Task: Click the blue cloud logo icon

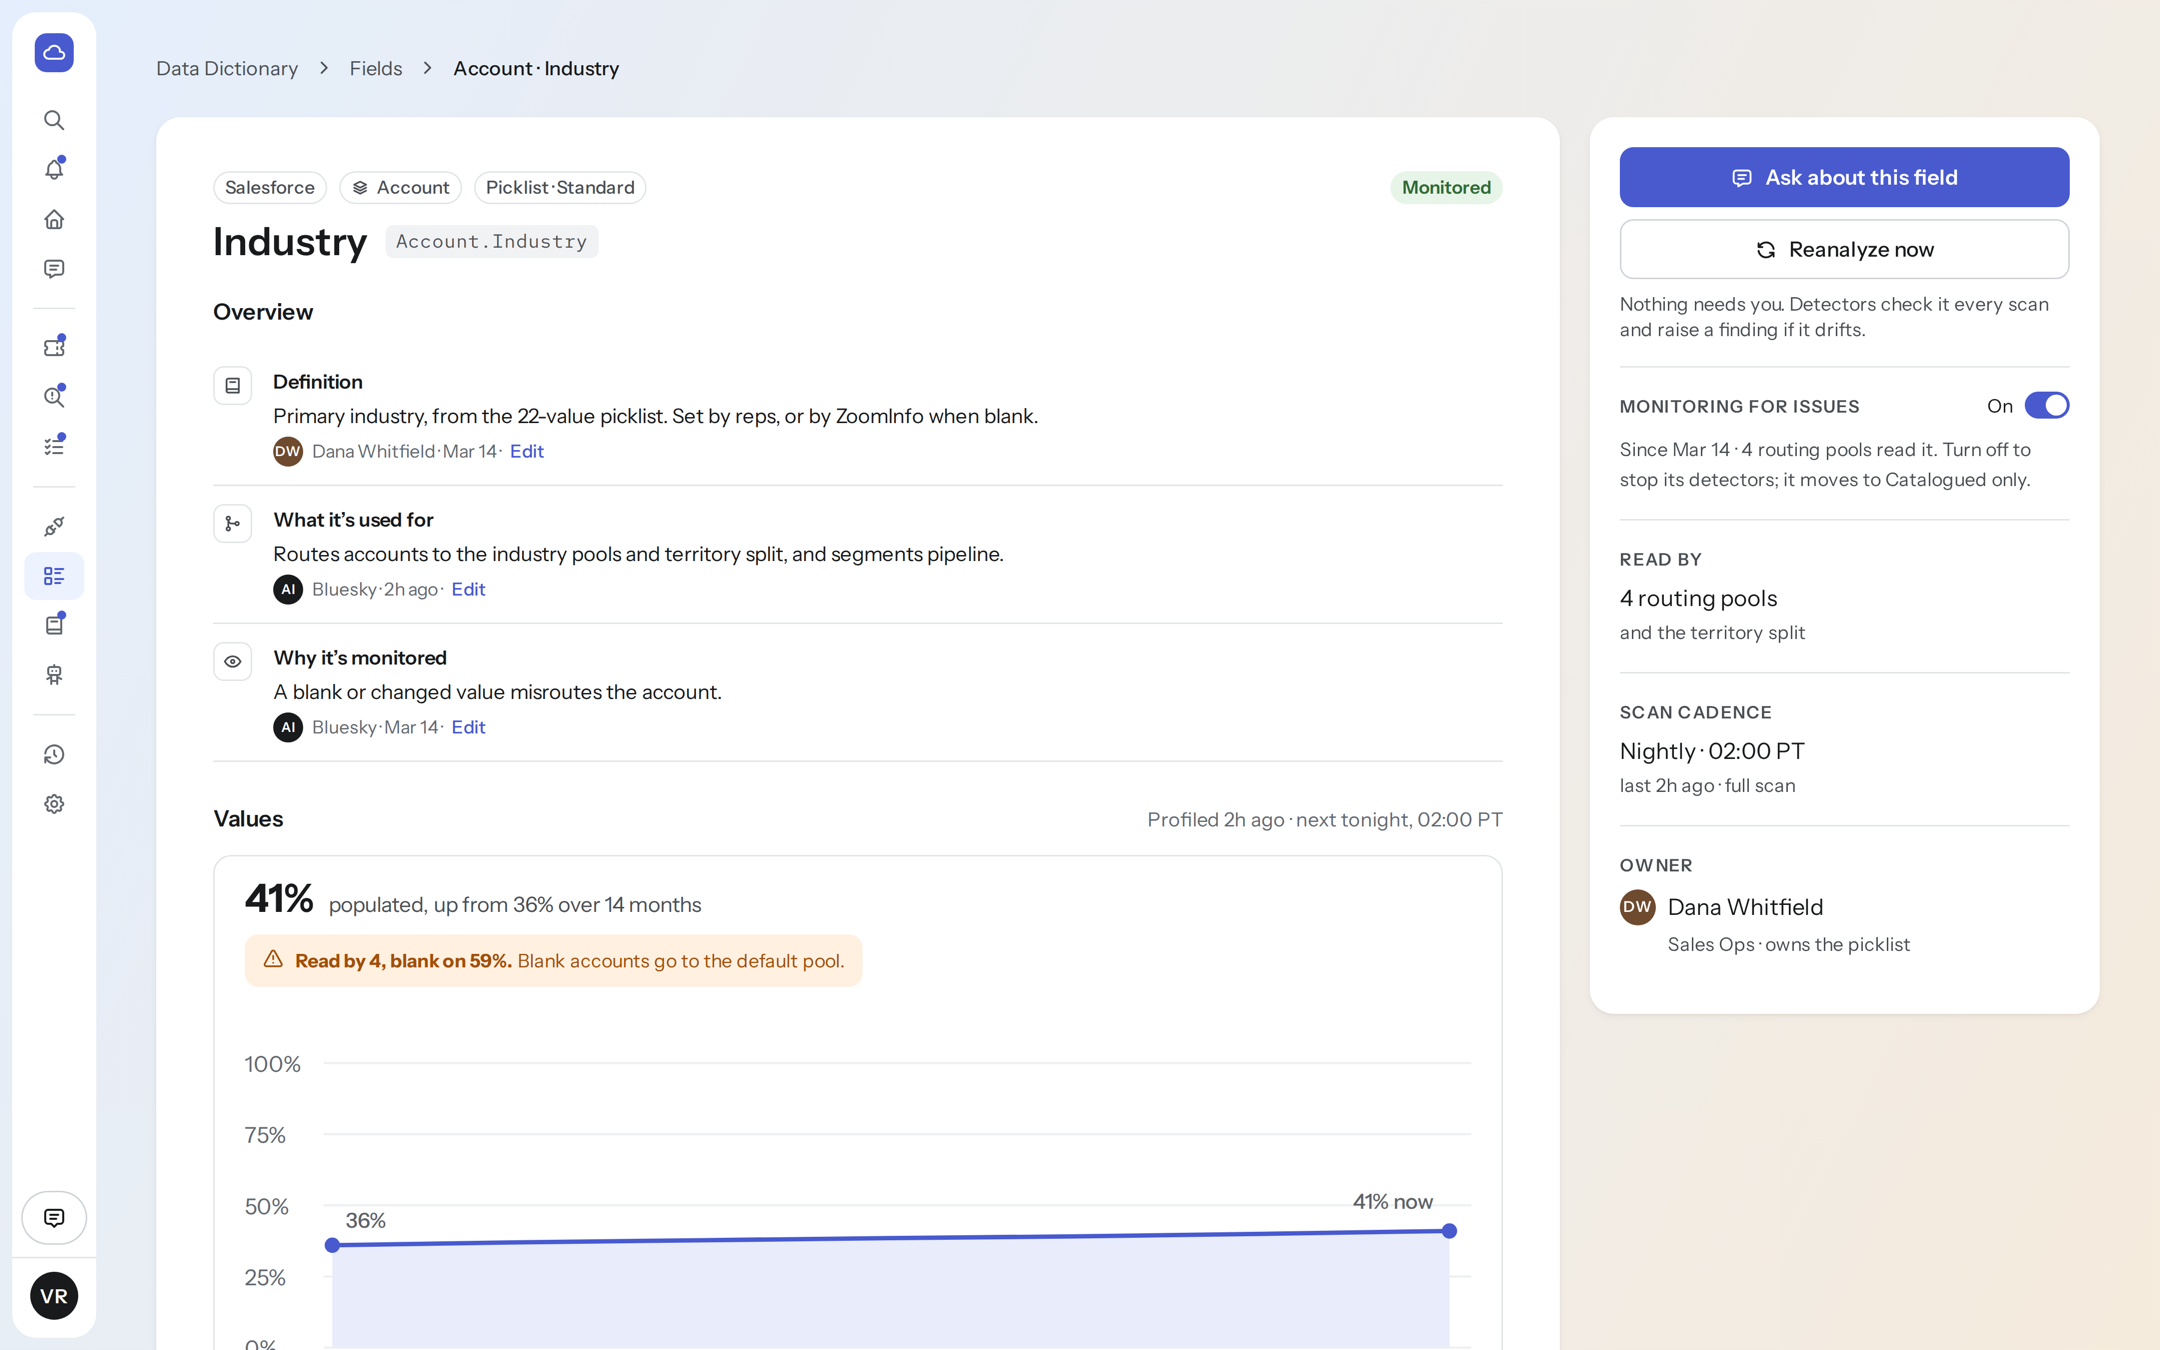Action: pos(54,52)
